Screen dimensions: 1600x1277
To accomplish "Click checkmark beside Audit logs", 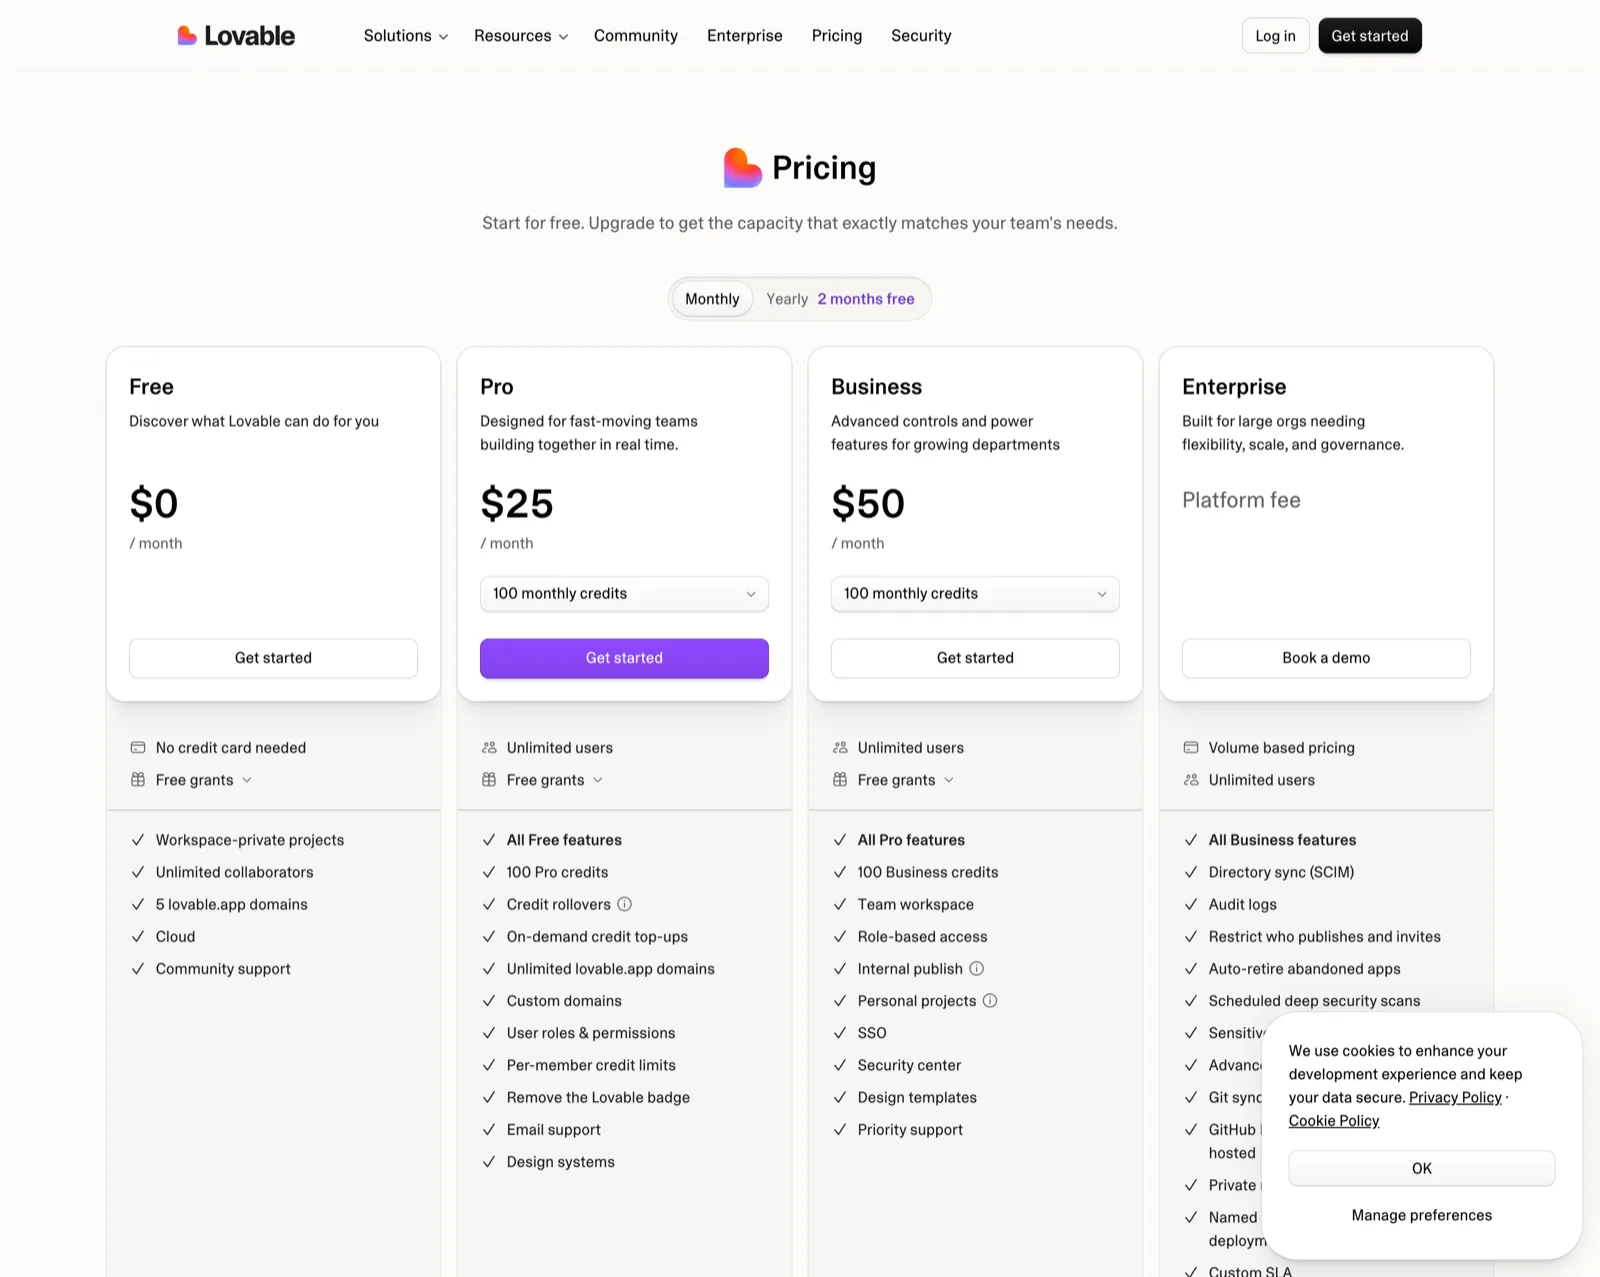I will pos(1191,904).
